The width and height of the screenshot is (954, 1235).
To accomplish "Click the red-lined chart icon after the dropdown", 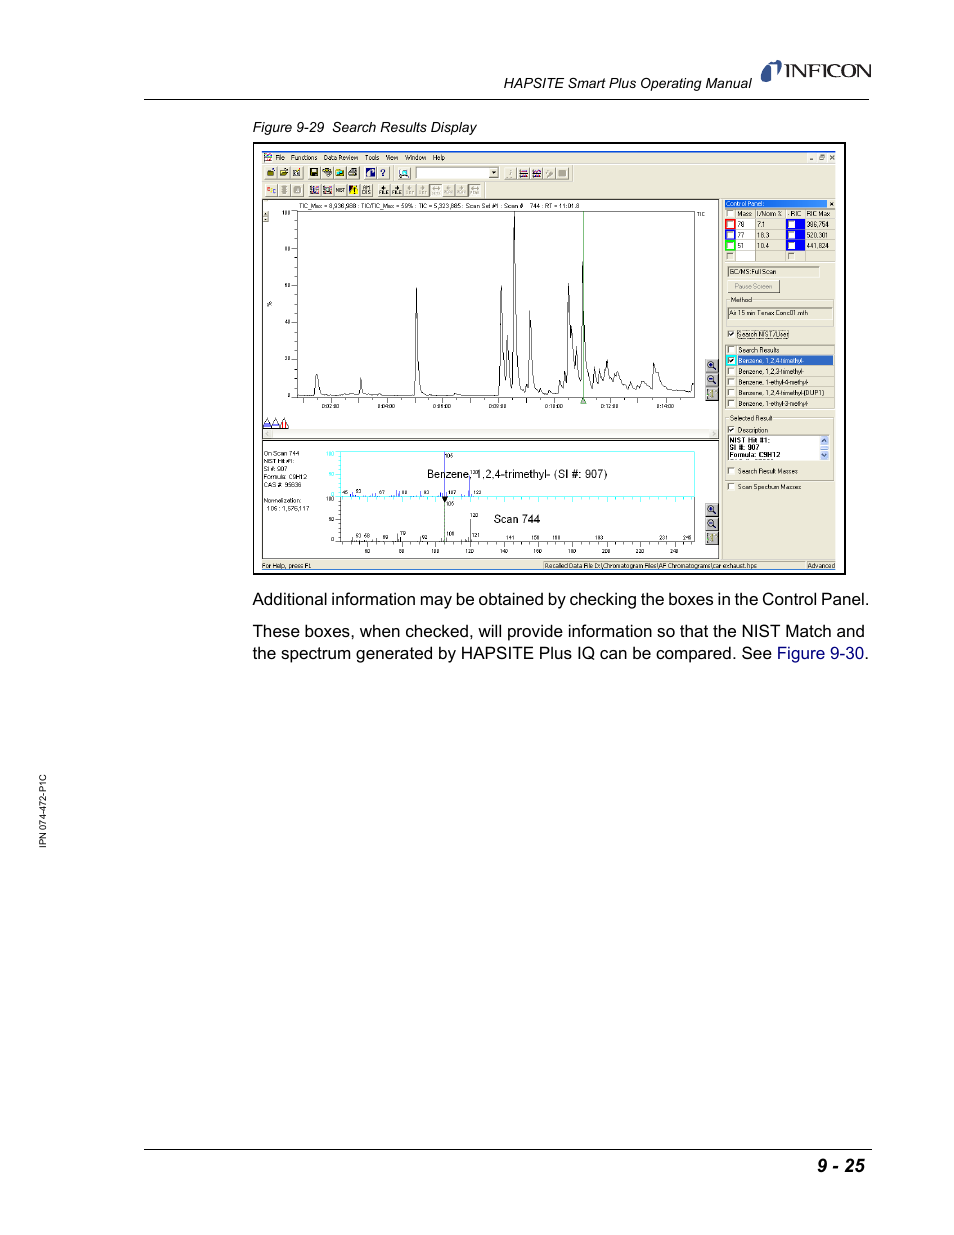I will (x=524, y=172).
